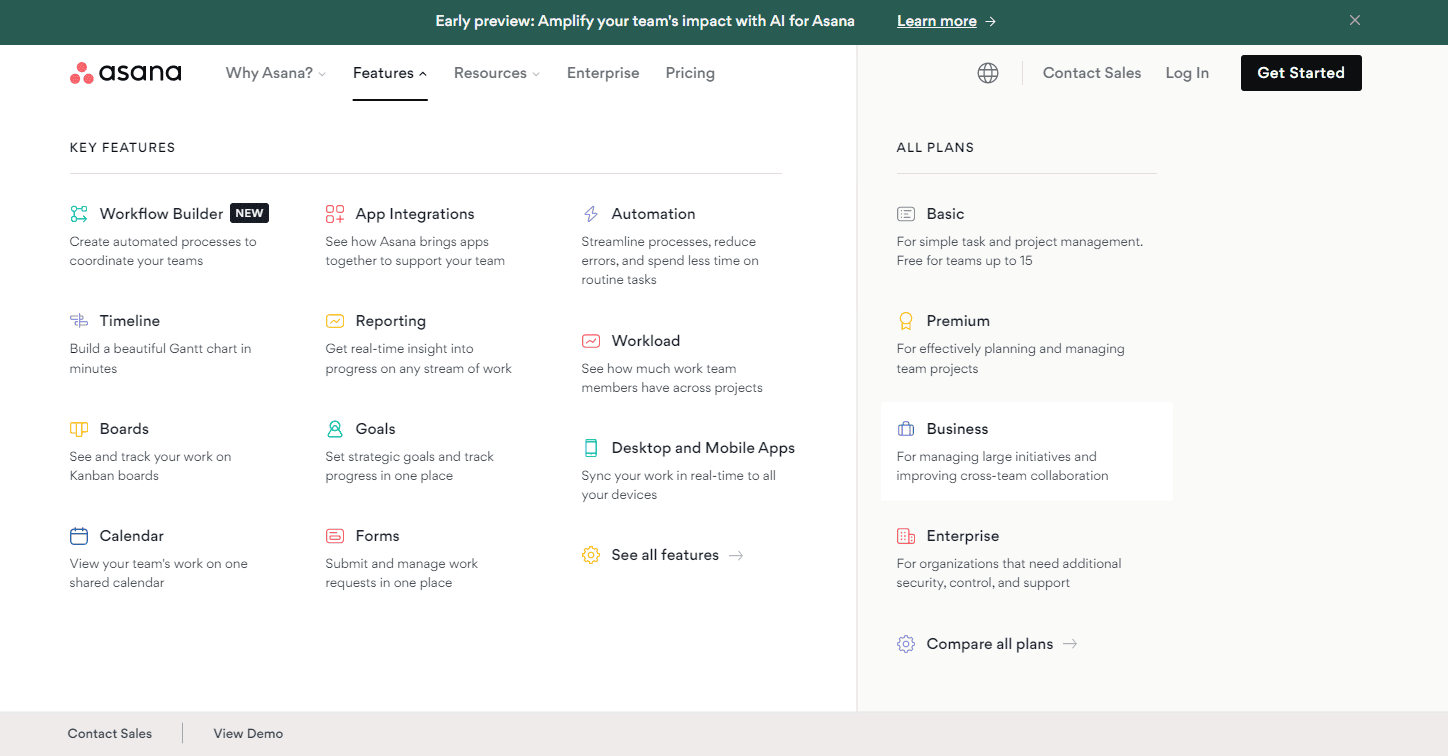Open See all features link

pyautogui.click(x=665, y=555)
